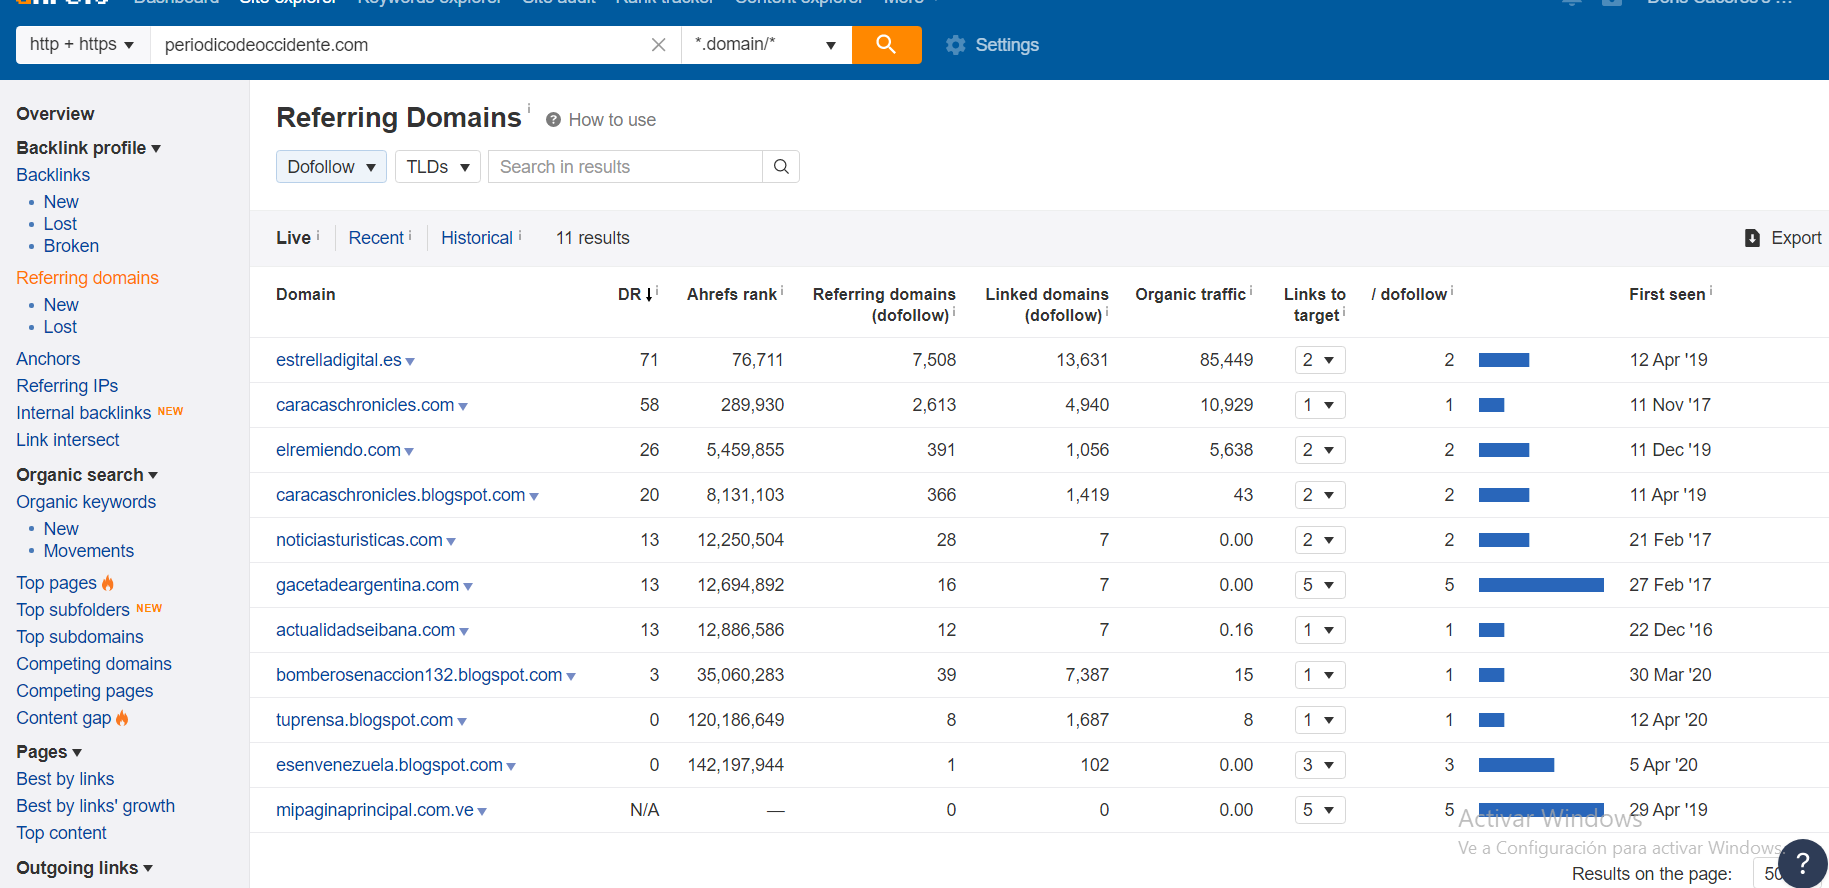The width and height of the screenshot is (1829, 888).
Task: Open the caret menu beside elremiendo.com
Action: coord(409,452)
